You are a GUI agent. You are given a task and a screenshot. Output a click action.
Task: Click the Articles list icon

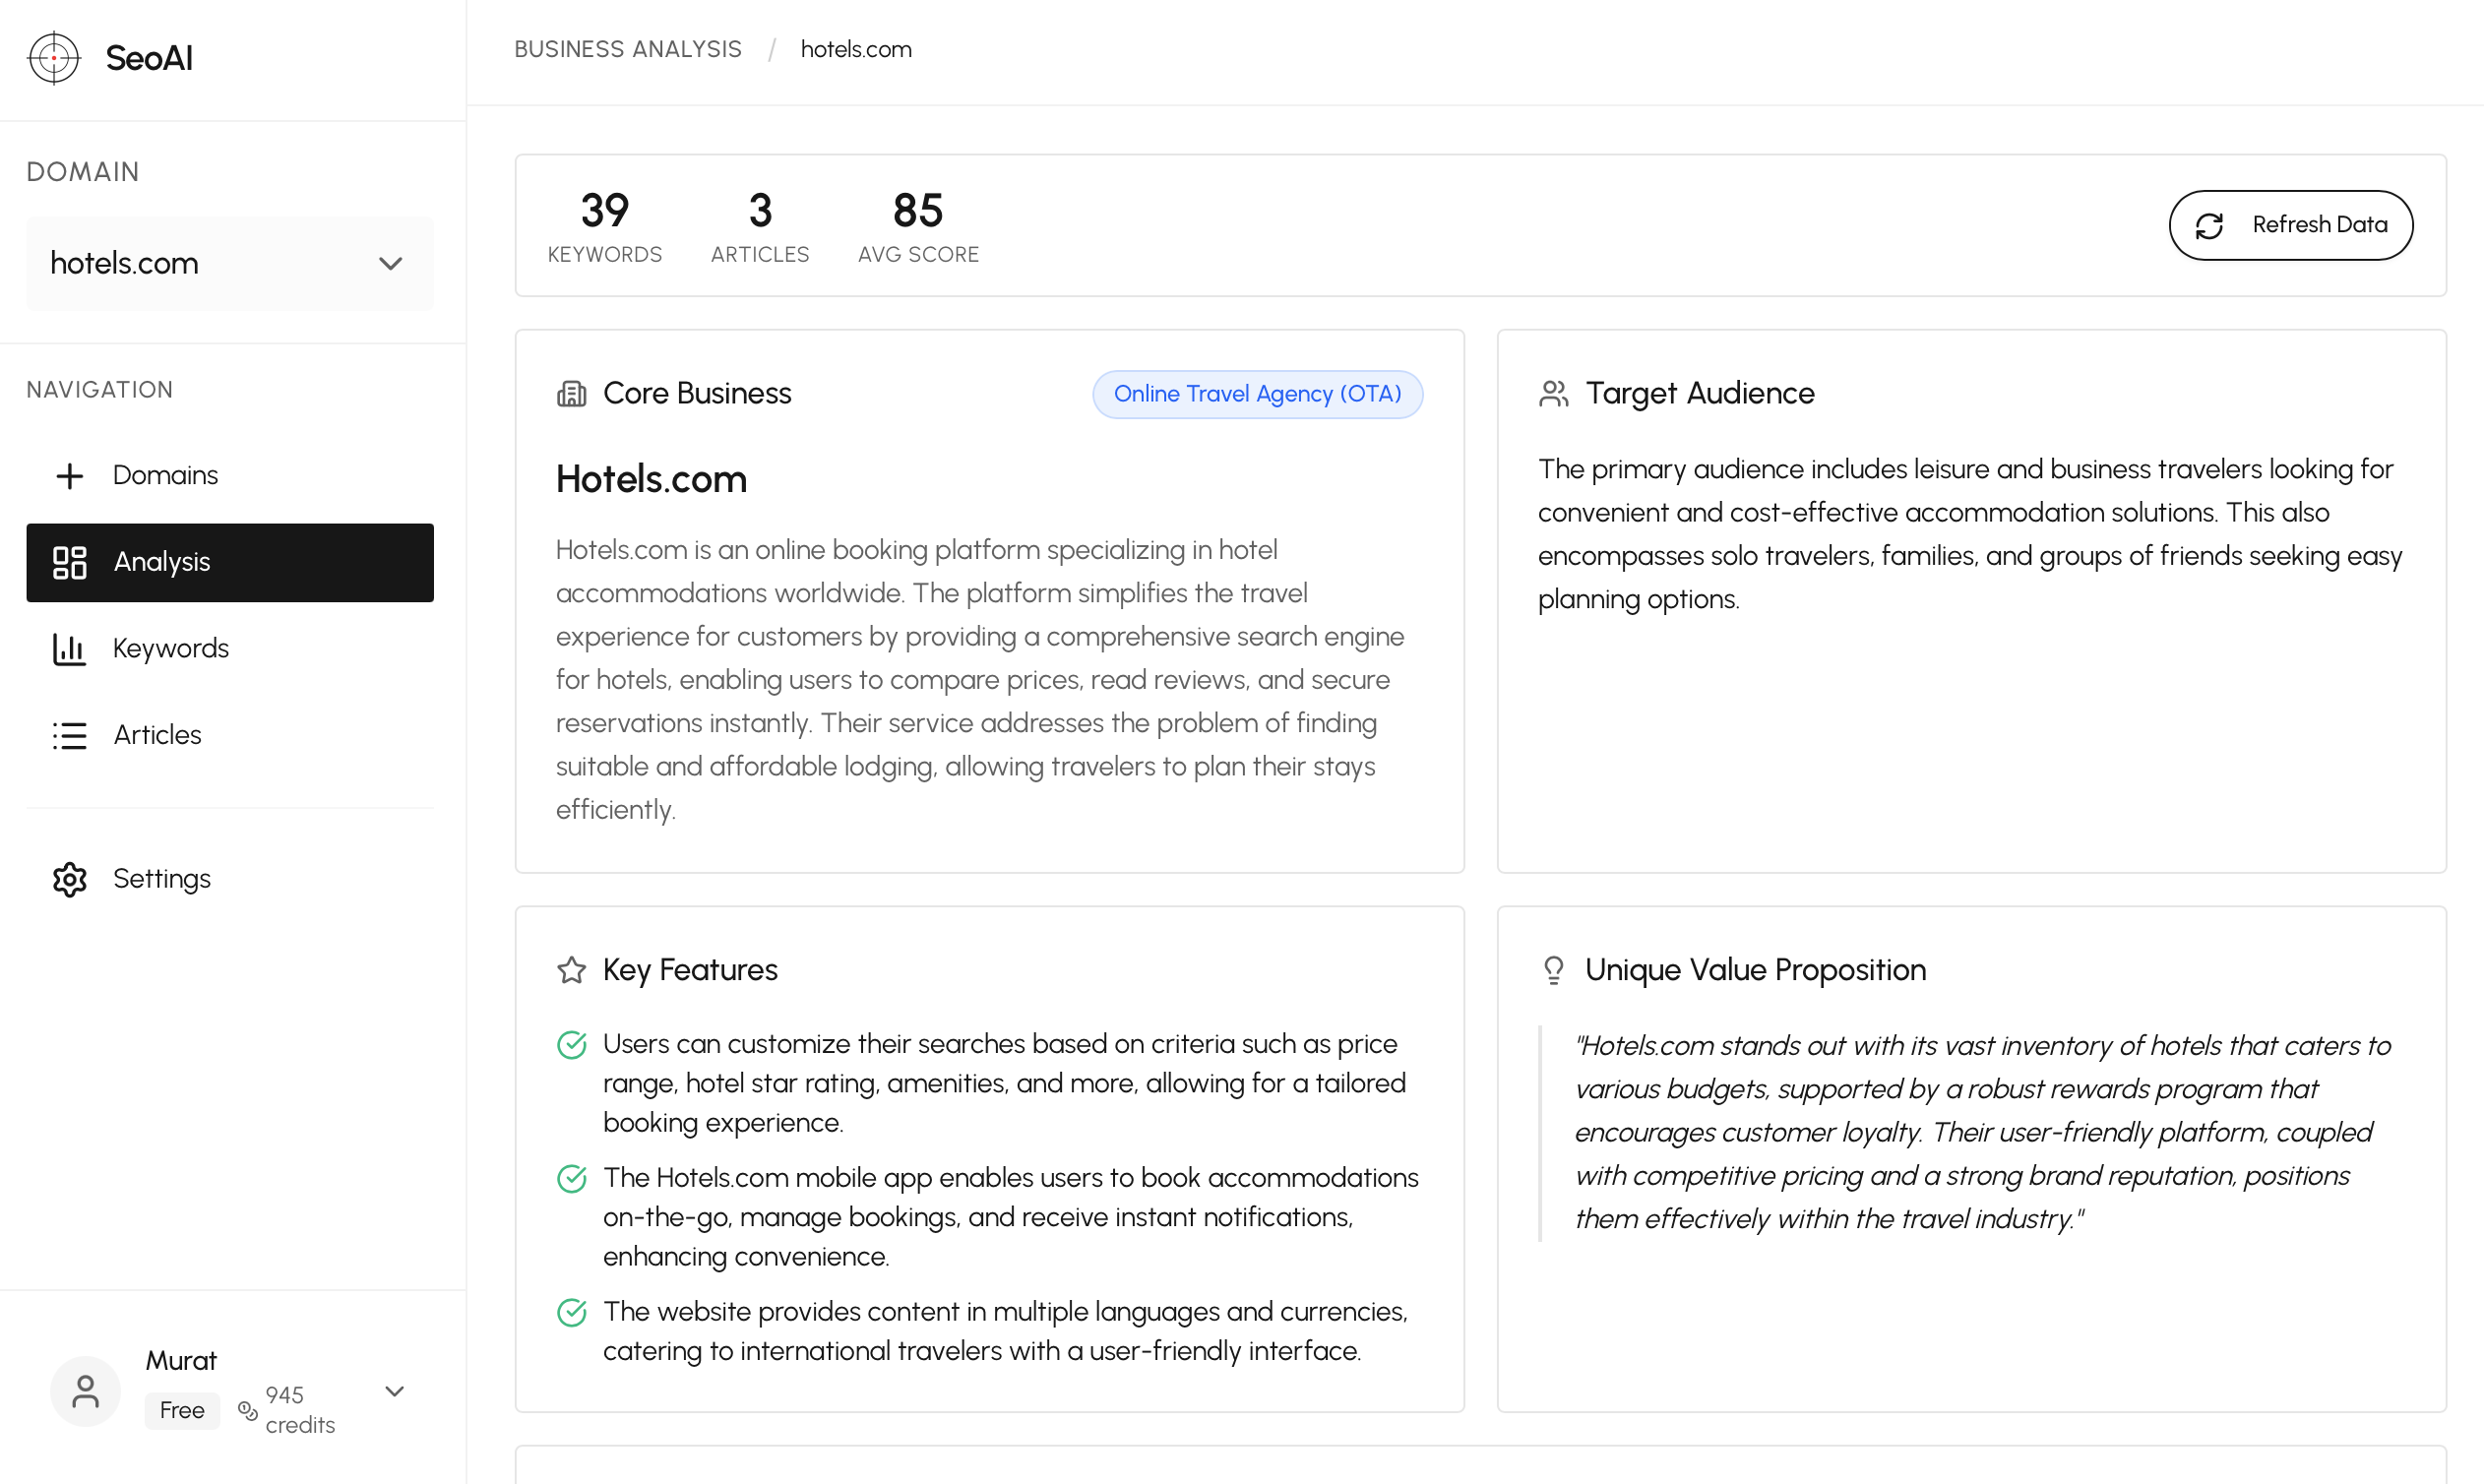(x=69, y=735)
